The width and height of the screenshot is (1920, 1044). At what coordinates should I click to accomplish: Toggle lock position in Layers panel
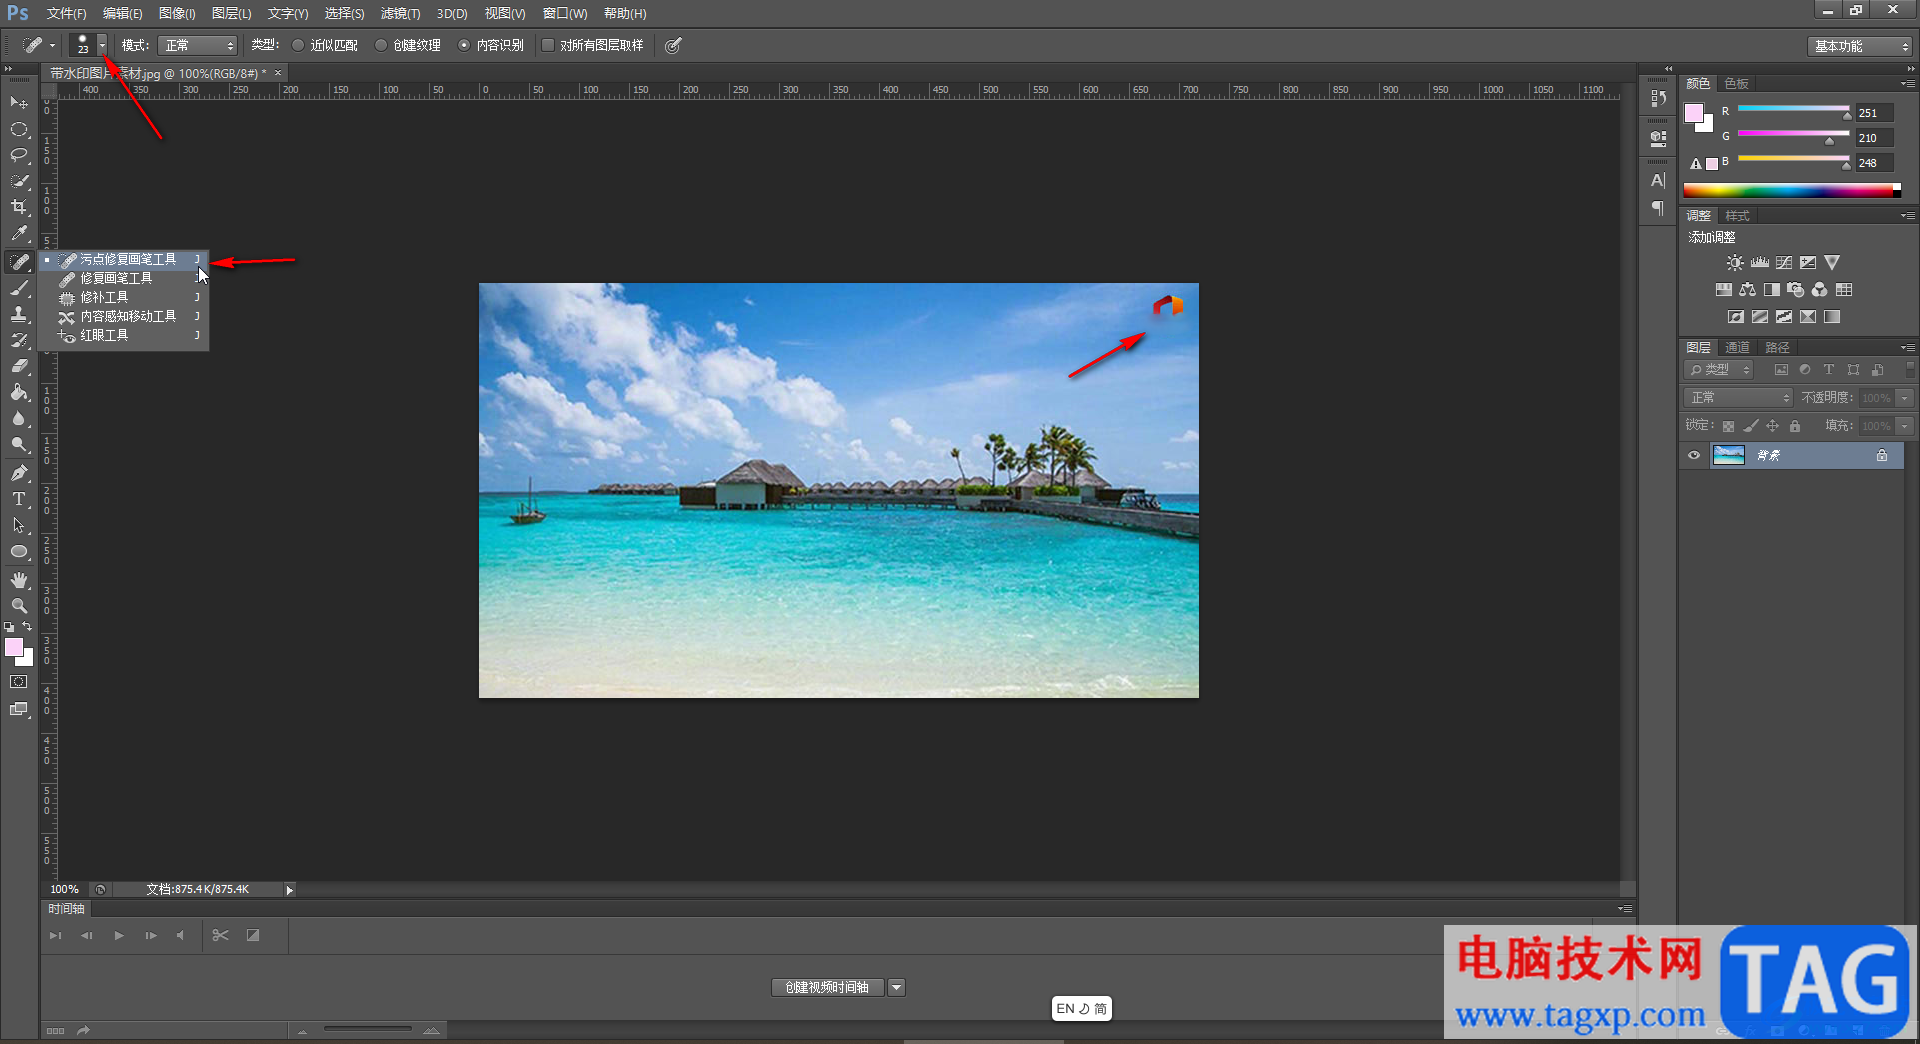(1772, 426)
